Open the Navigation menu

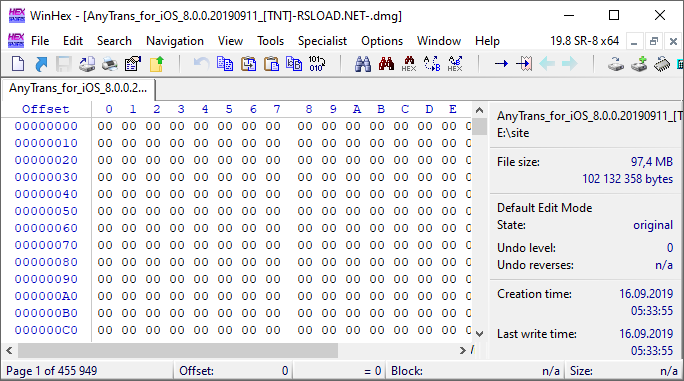point(175,41)
